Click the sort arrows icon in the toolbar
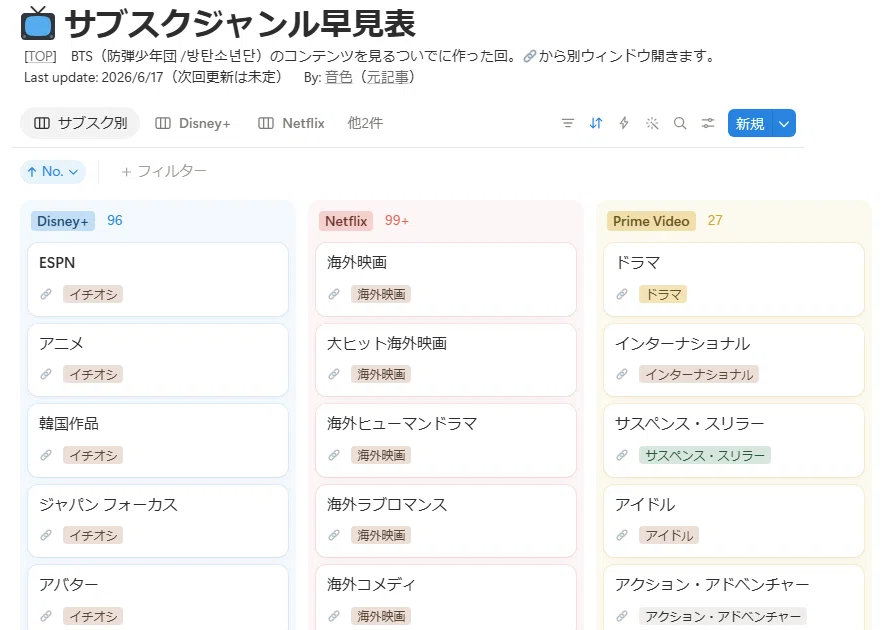 tap(596, 123)
